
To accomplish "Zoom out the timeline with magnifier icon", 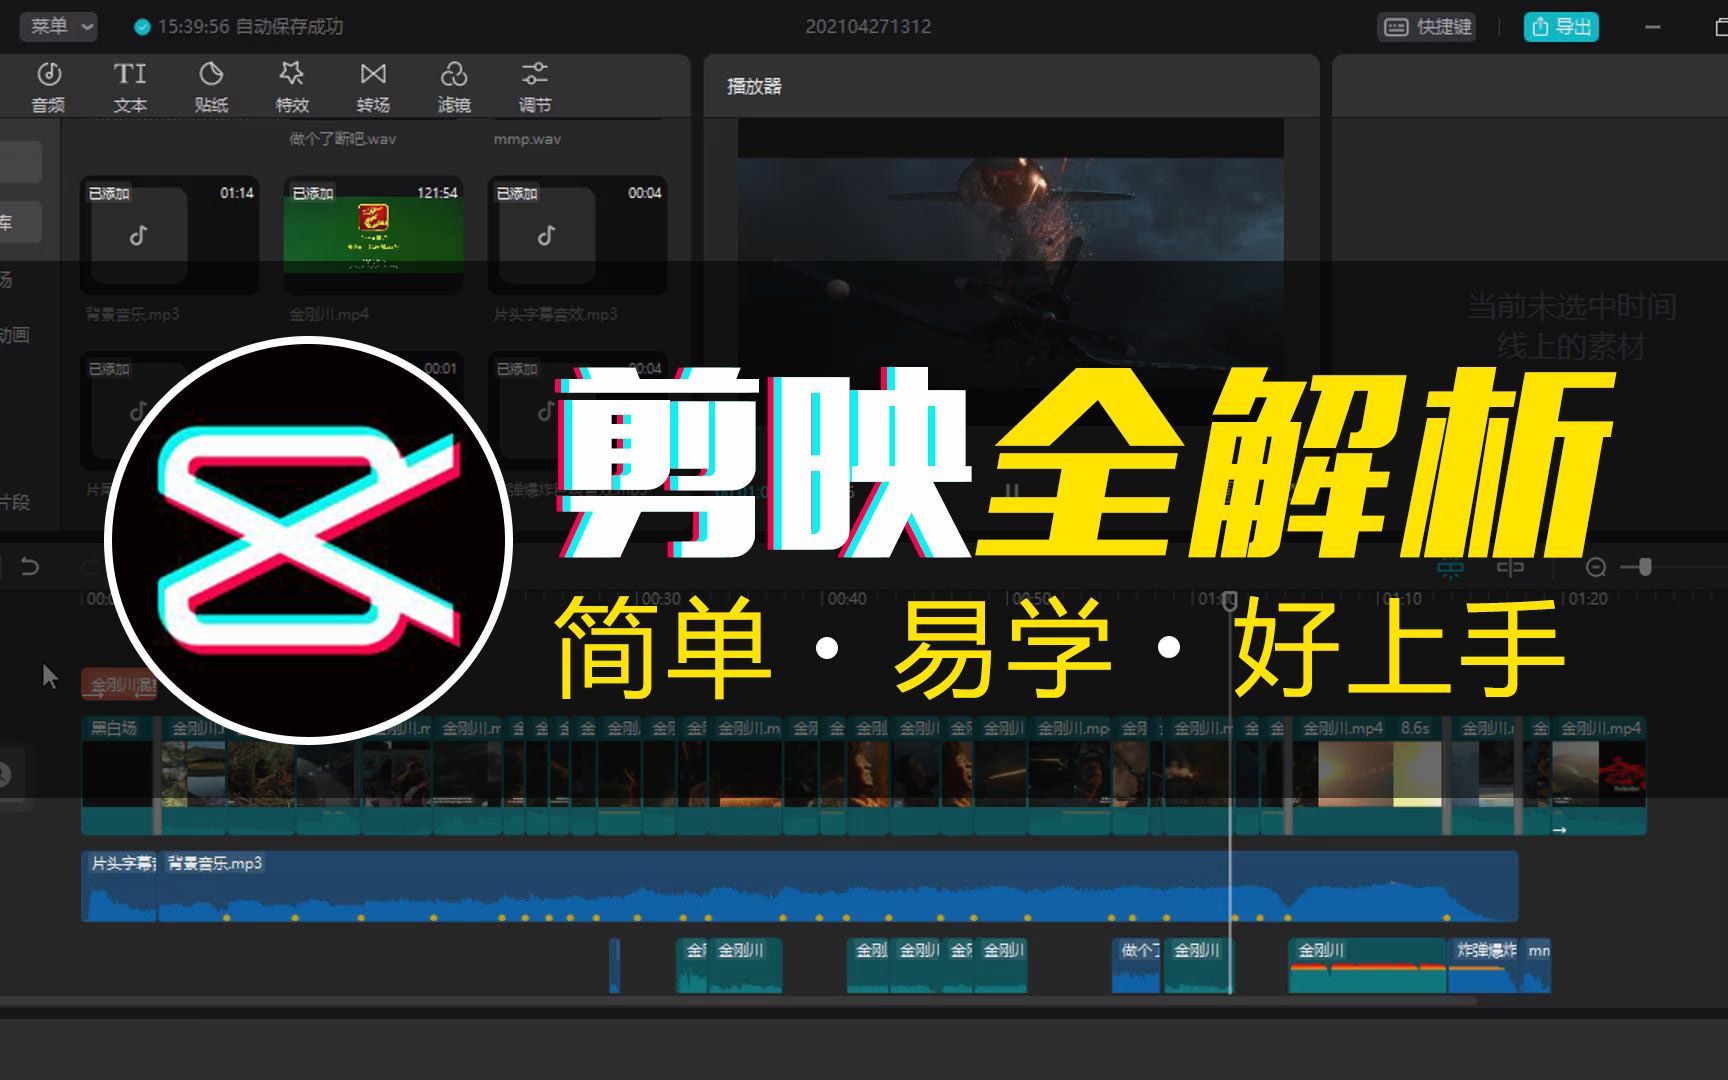I will [x=1596, y=568].
